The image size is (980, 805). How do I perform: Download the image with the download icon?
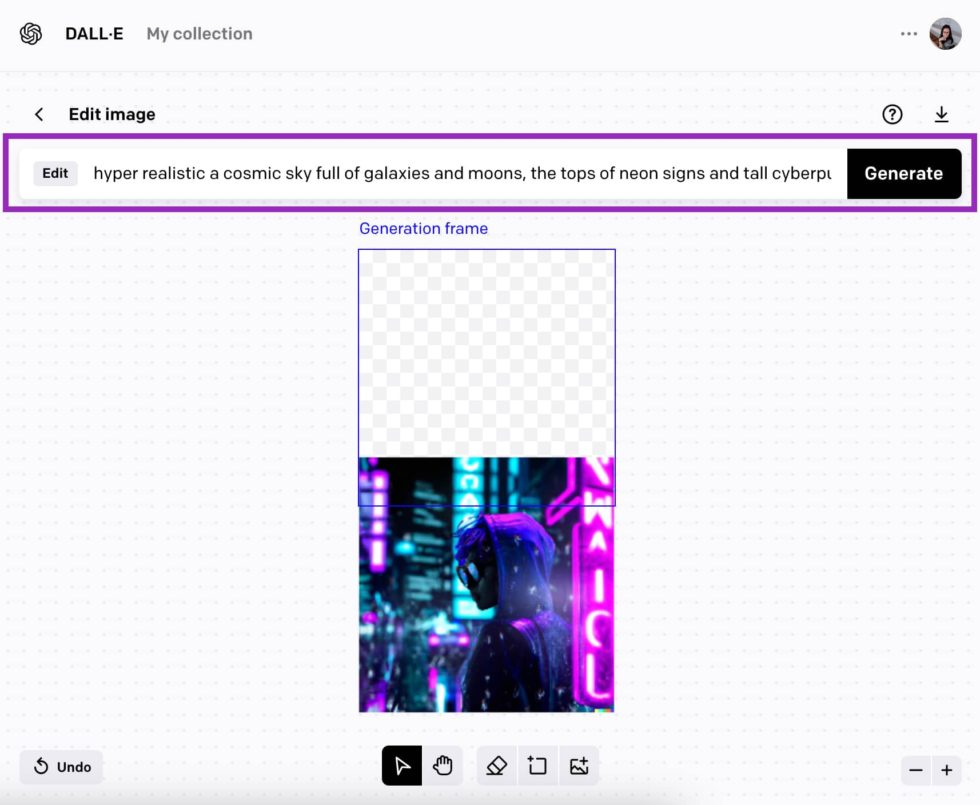(941, 114)
